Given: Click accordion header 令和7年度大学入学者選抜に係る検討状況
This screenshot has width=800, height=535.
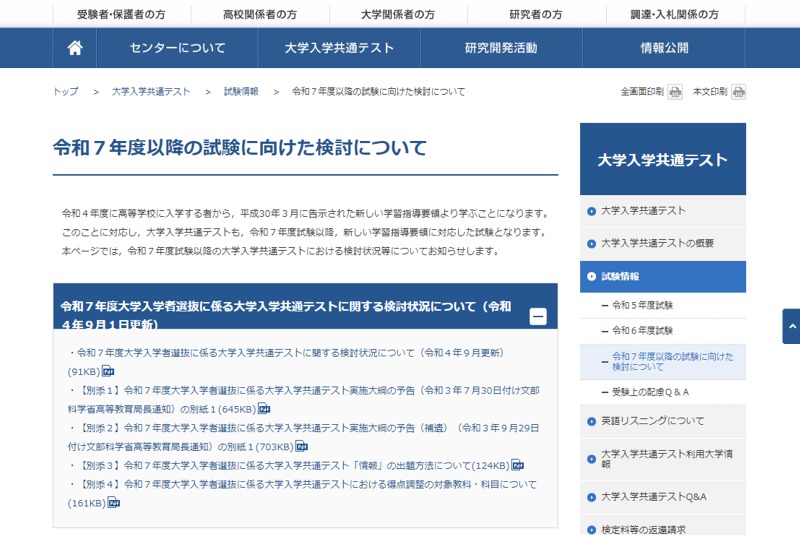Looking at the screenshot, I should [306, 307].
